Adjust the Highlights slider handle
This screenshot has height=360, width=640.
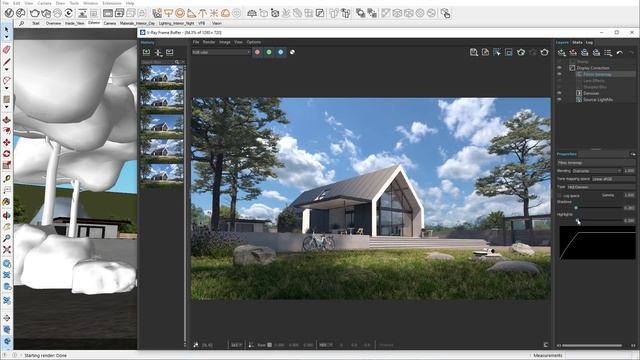[577, 220]
